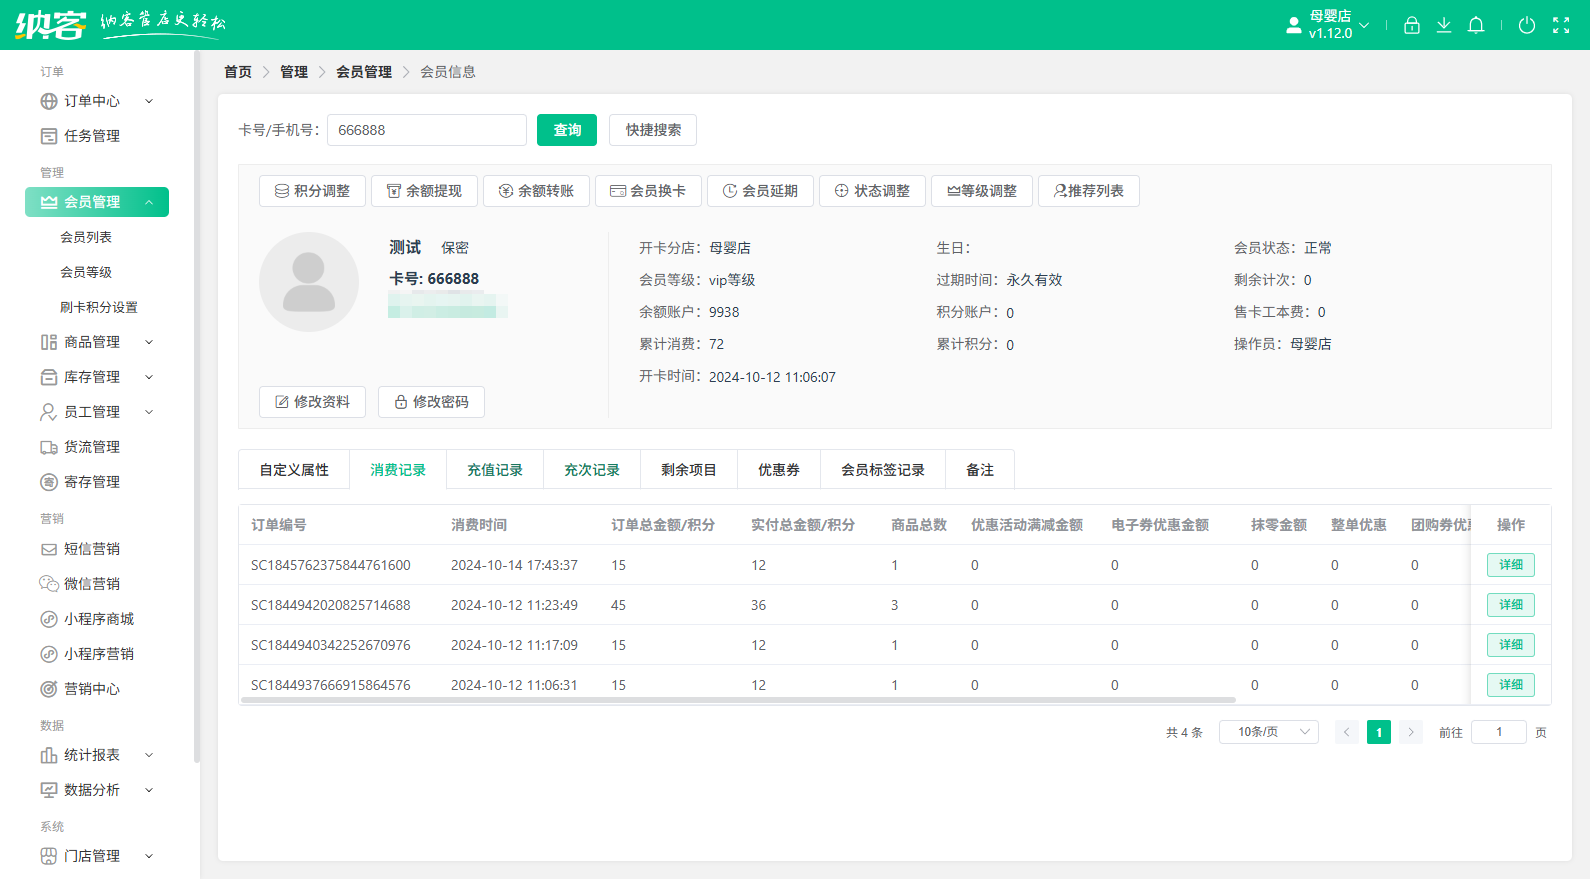The width and height of the screenshot is (1590, 879).
Task: Open 营销中心 in the sidebar
Action: [x=92, y=689]
